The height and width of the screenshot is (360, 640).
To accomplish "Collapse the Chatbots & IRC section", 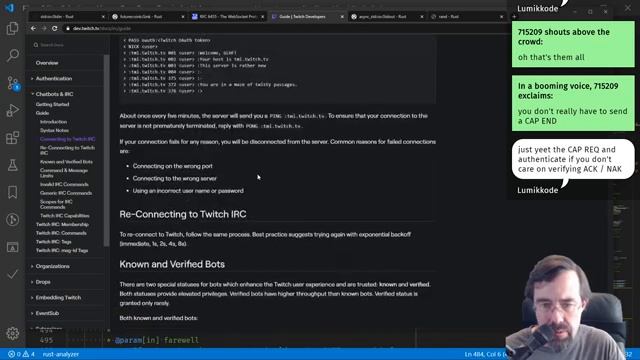I will (x=54, y=94).
